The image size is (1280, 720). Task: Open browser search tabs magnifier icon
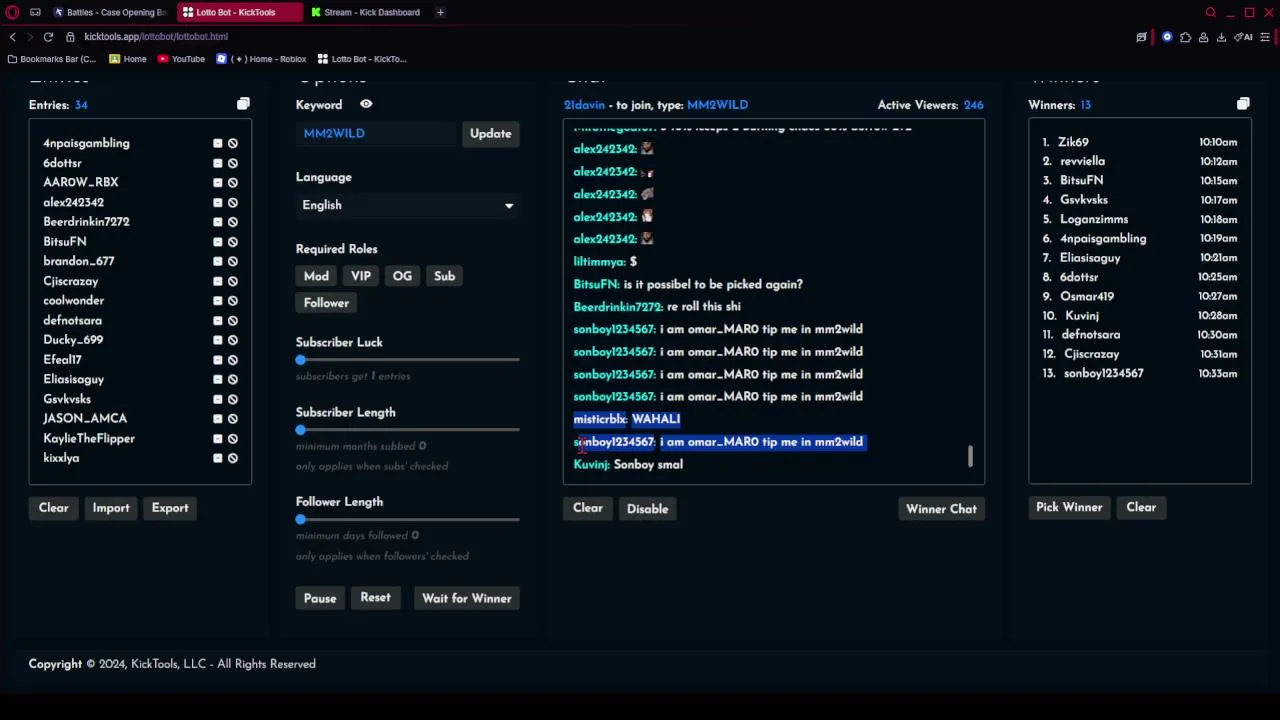pyautogui.click(x=1211, y=12)
